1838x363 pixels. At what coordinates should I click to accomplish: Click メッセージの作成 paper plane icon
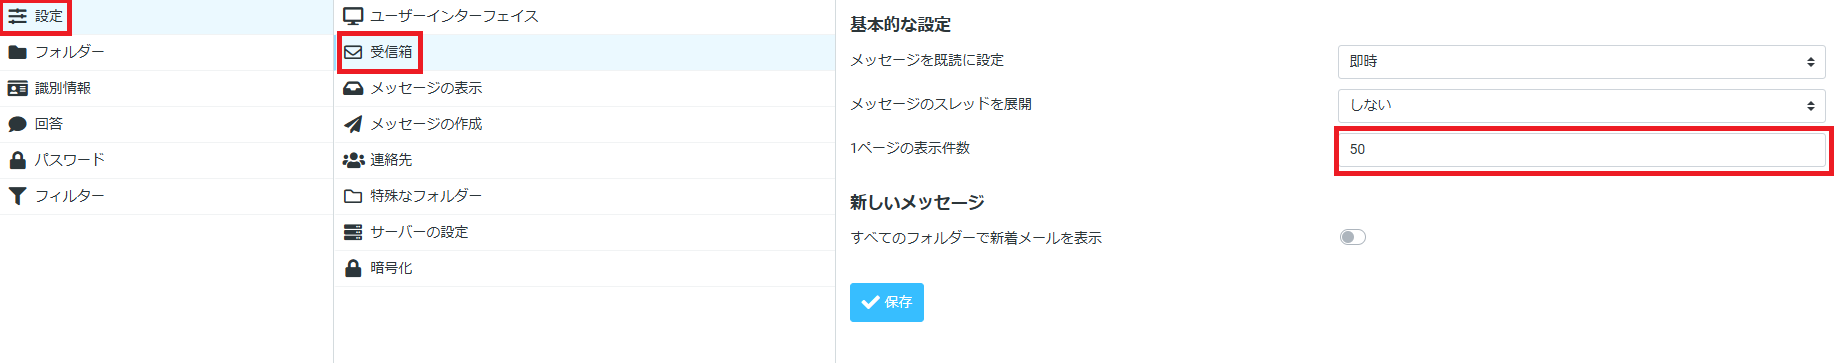[353, 124]
